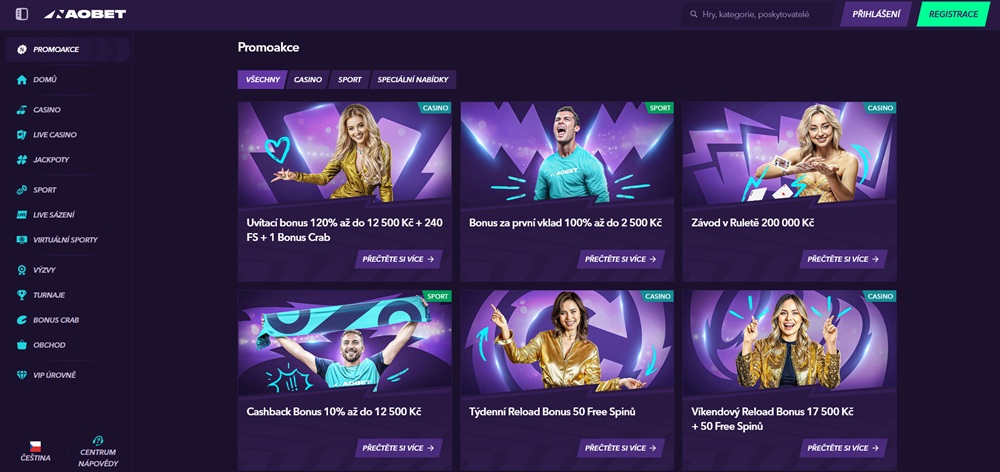Select the Speciální Nabídky tab
The image size is (1000, 472).
pos(413,79)
